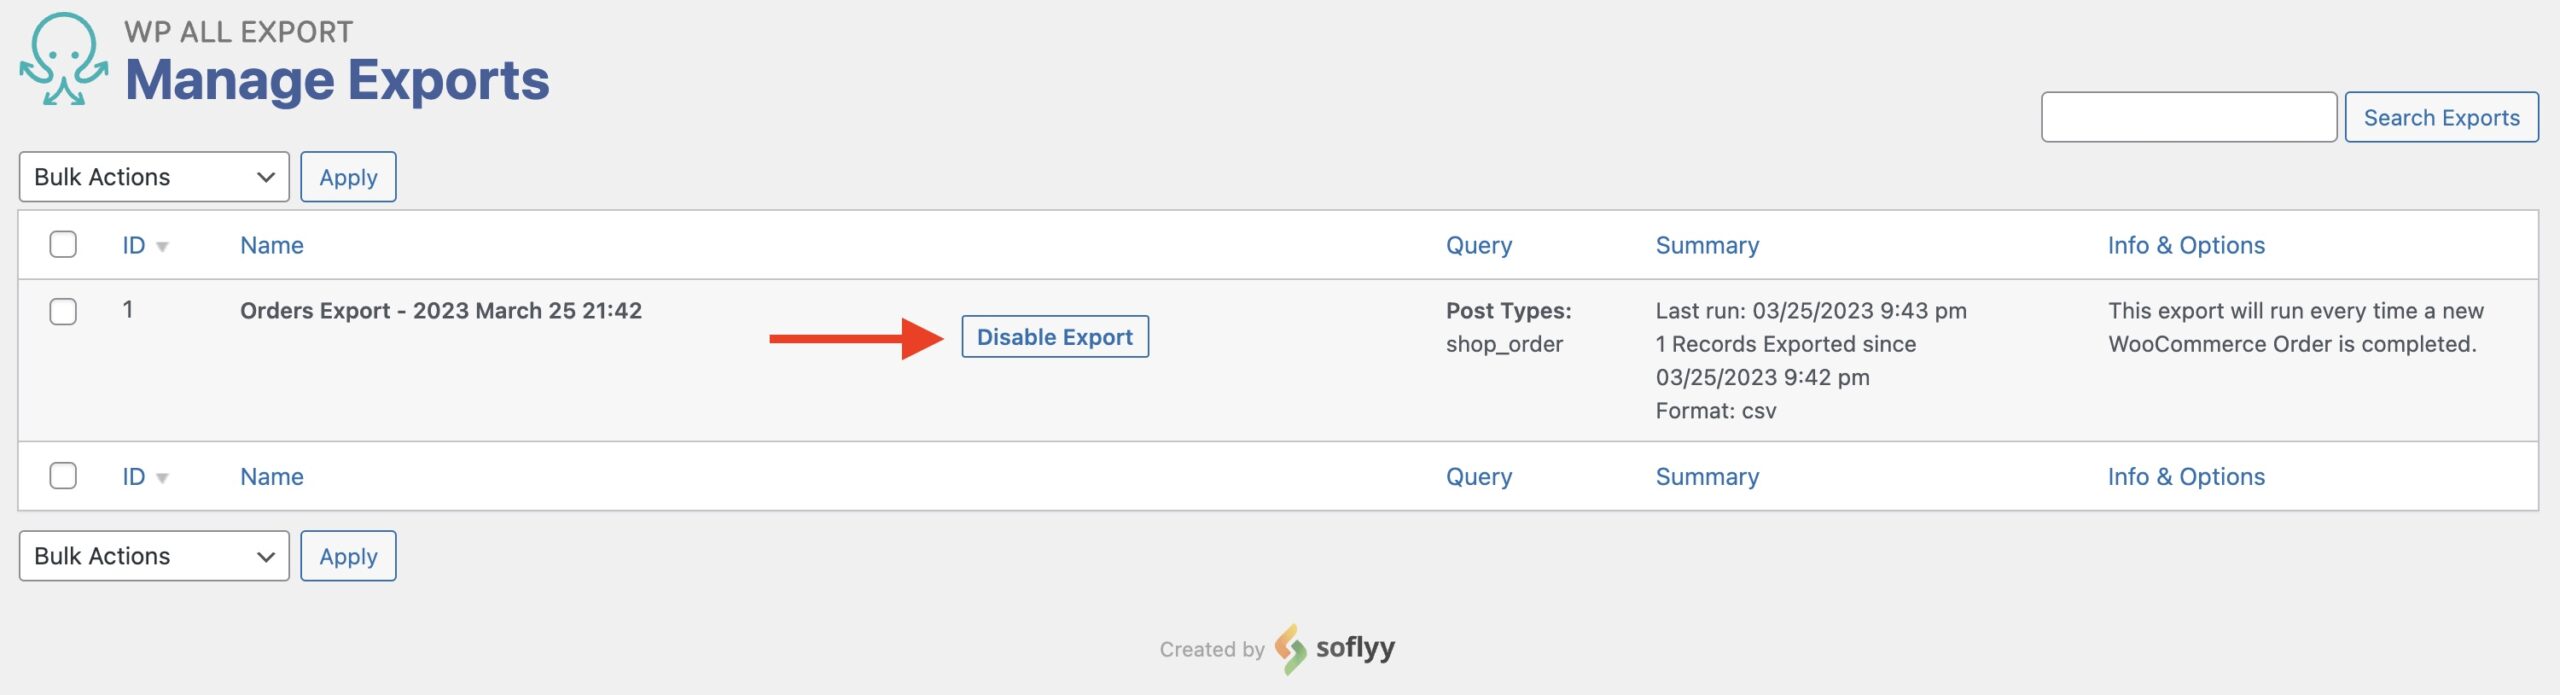Click the Summary column header
Image resolution: width=2560 pixels, height=695 pixels.
click(1706, 246)
